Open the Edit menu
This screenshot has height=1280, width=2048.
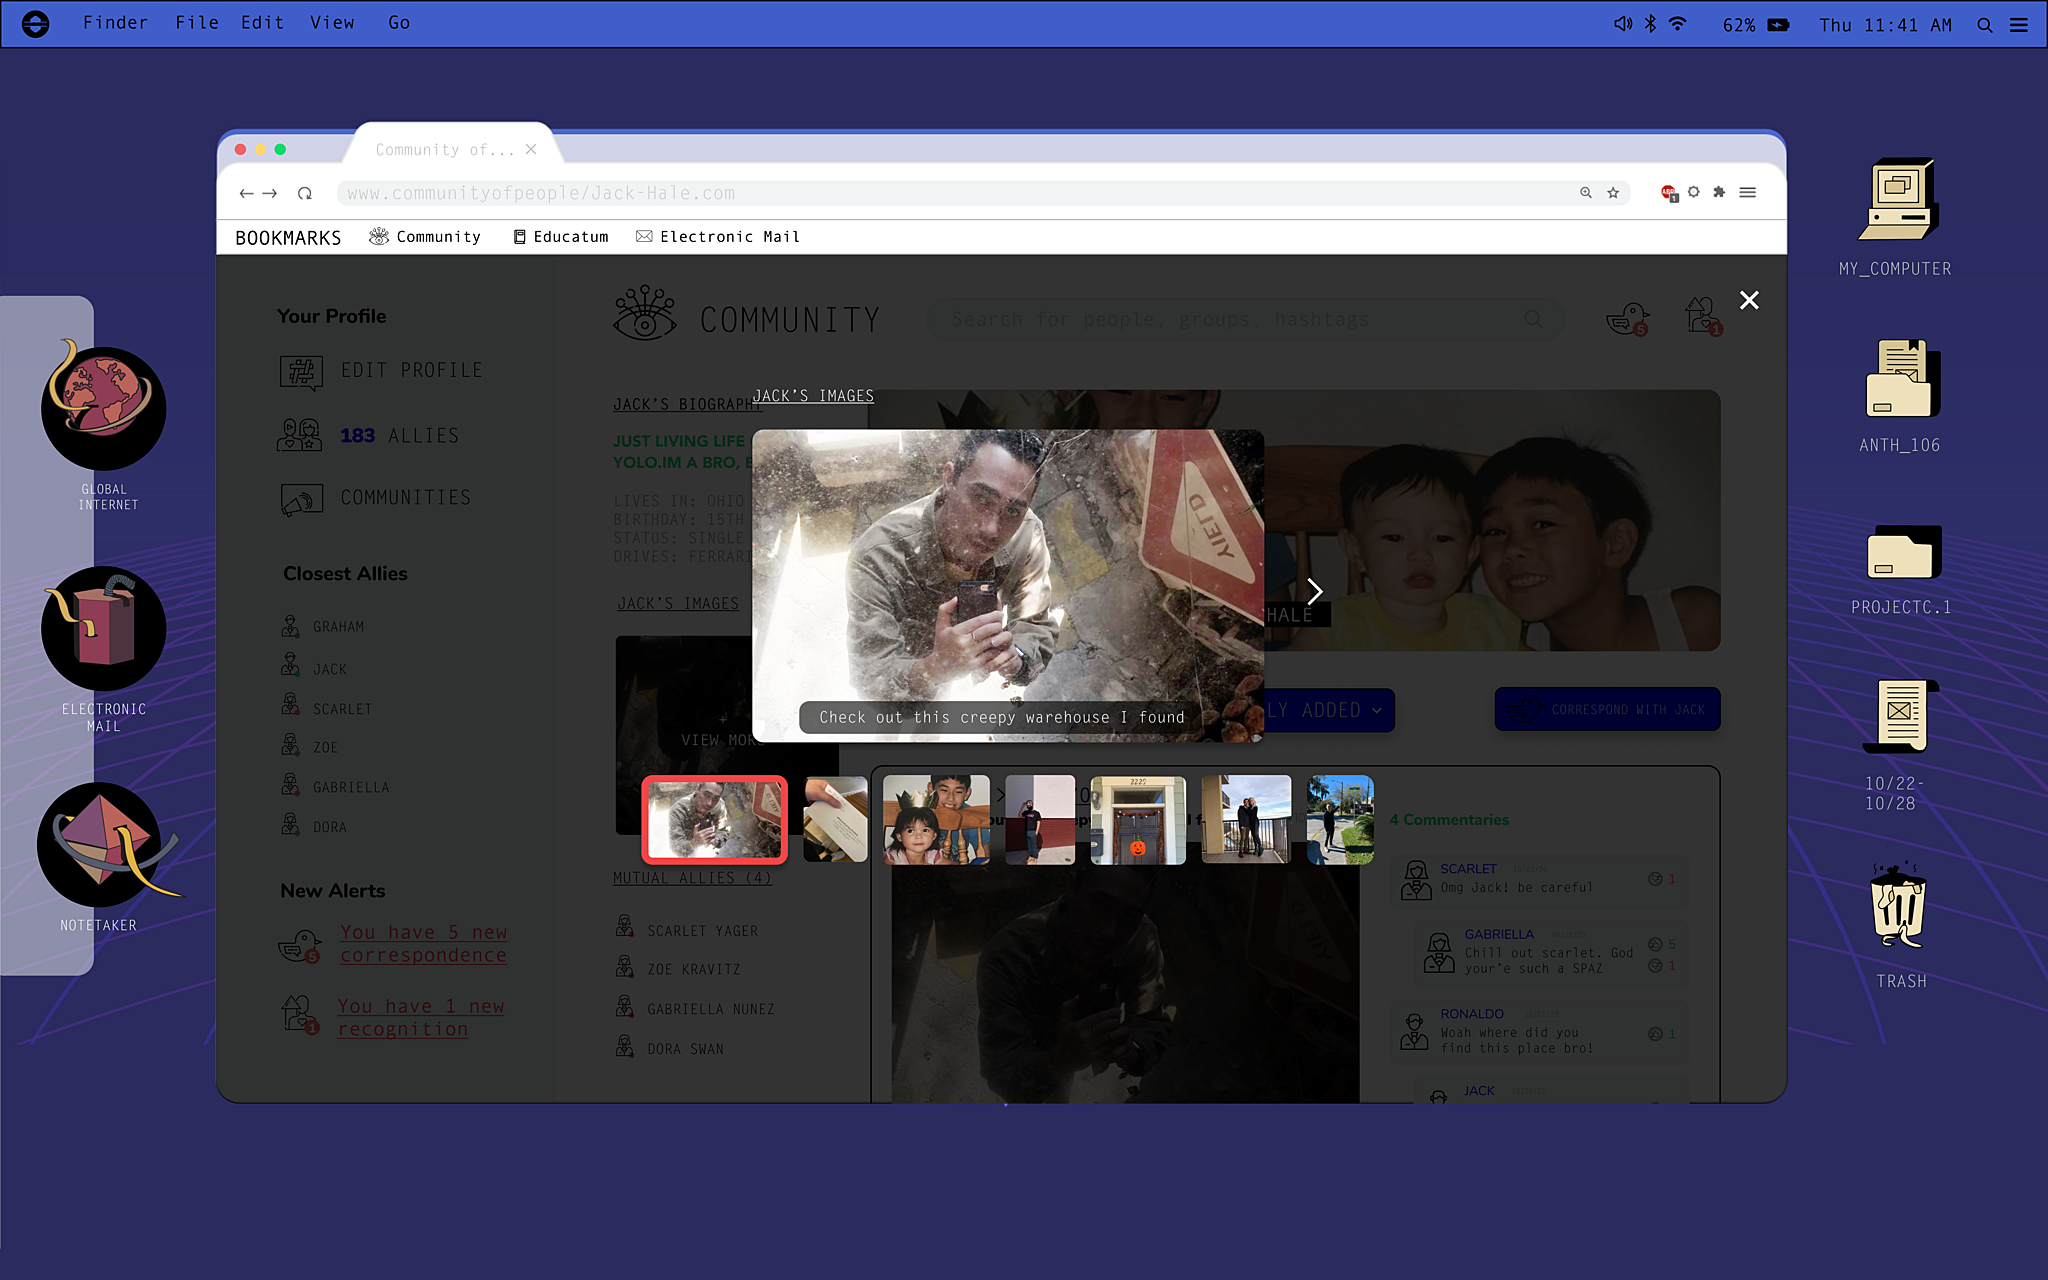click(x=262, y=22)
